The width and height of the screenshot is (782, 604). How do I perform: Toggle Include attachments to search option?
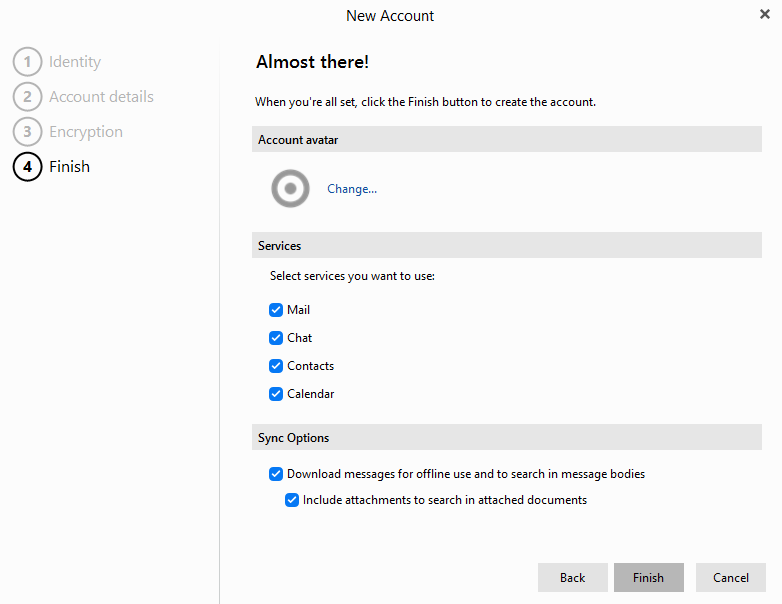pos(292,500)
